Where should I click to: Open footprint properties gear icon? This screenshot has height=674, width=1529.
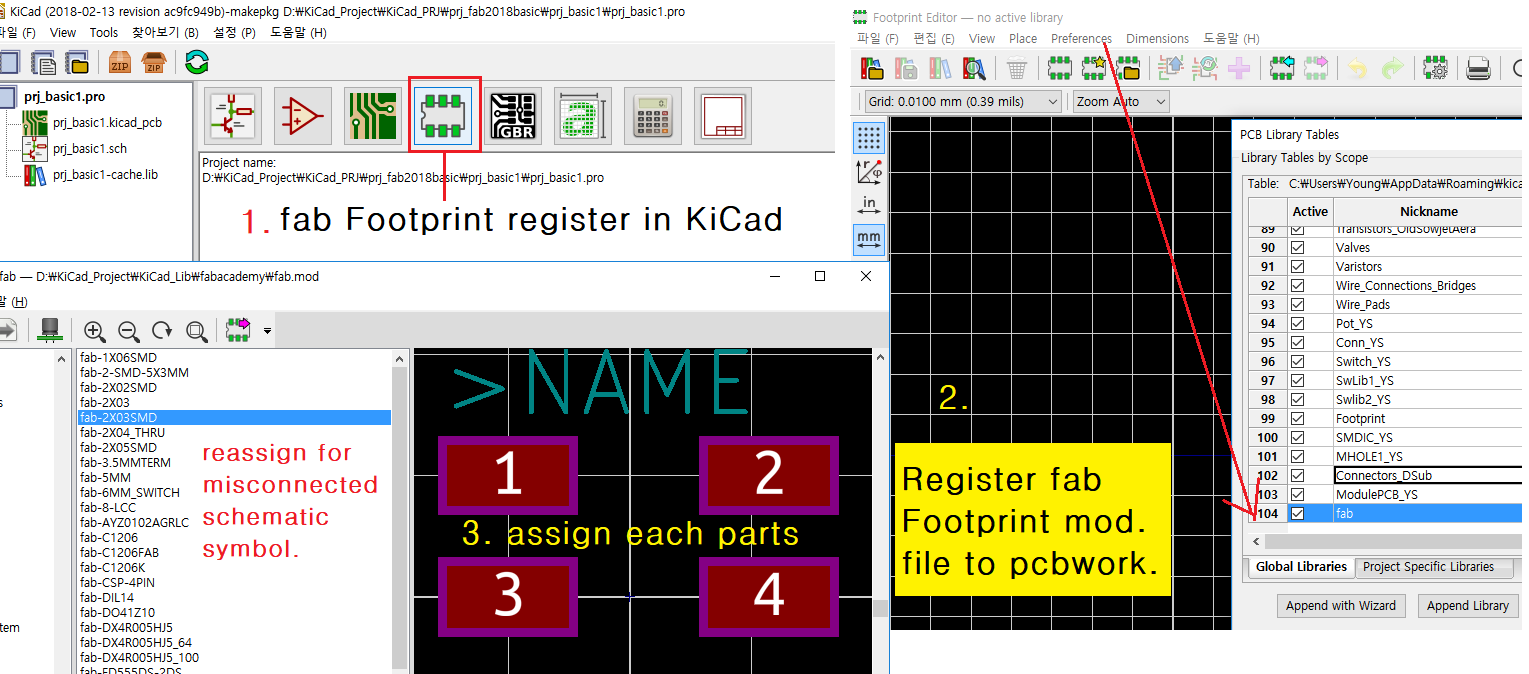(1436, 68)
